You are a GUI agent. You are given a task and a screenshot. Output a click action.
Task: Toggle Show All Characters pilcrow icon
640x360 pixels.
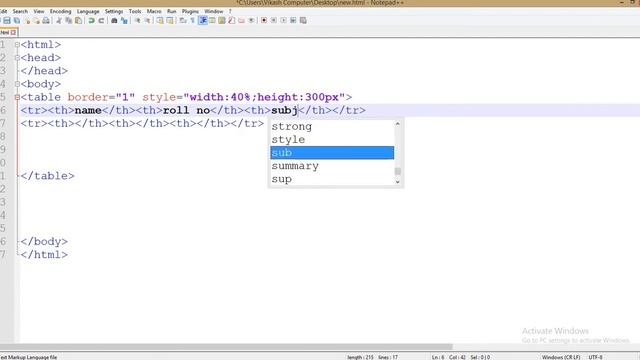coord(192,20)
